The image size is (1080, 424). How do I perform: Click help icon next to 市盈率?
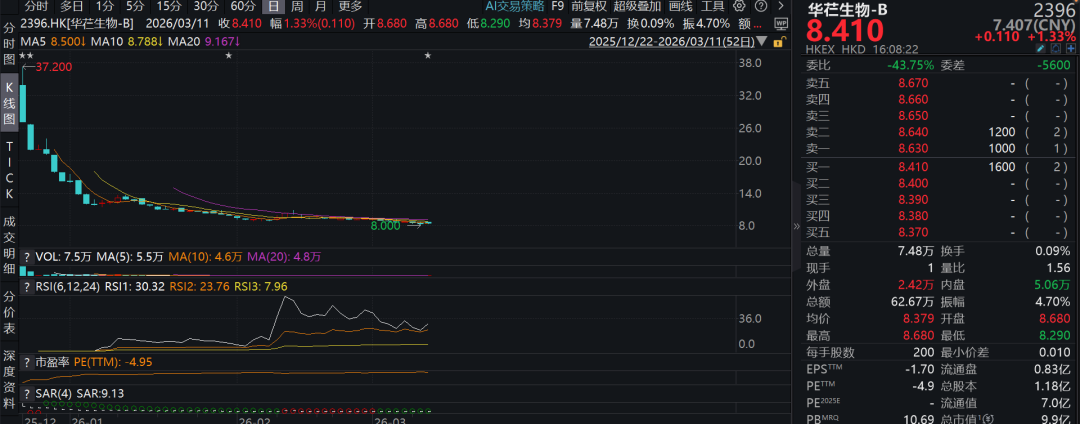26,361
